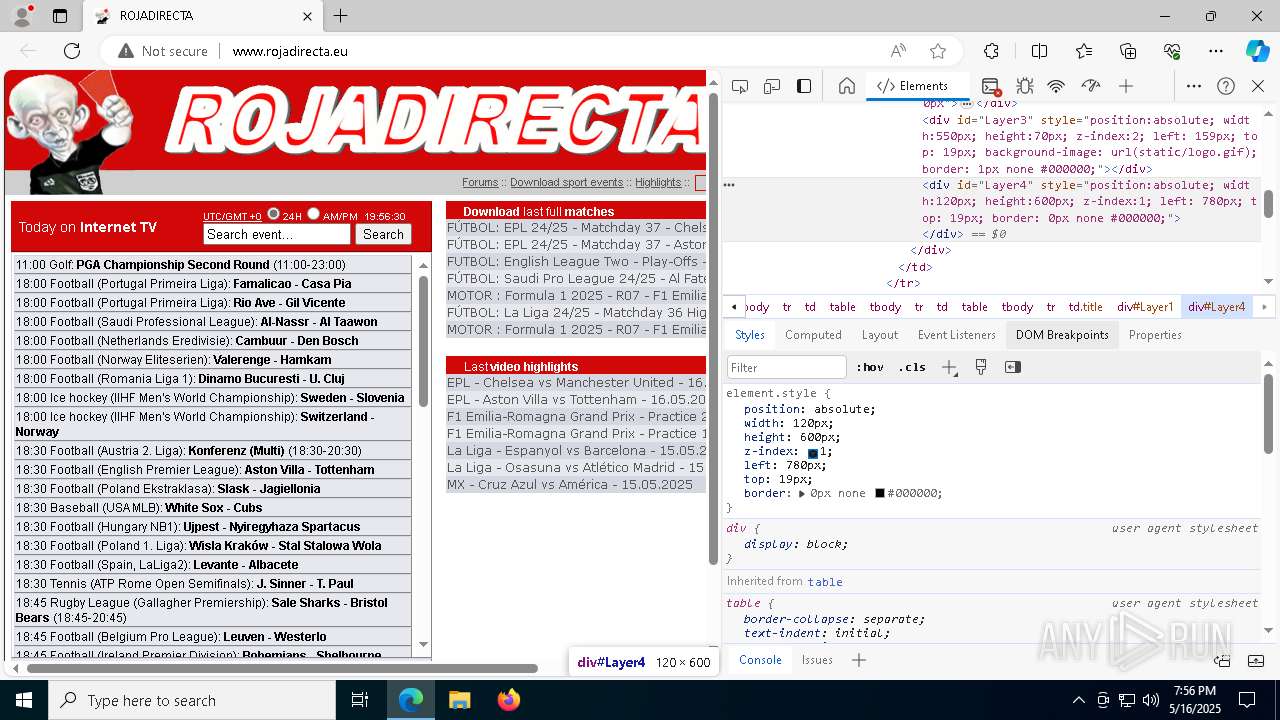The image size is (1280, 720).
Task: Switch to the Layout tab
Action: click(x=880, y=335)
